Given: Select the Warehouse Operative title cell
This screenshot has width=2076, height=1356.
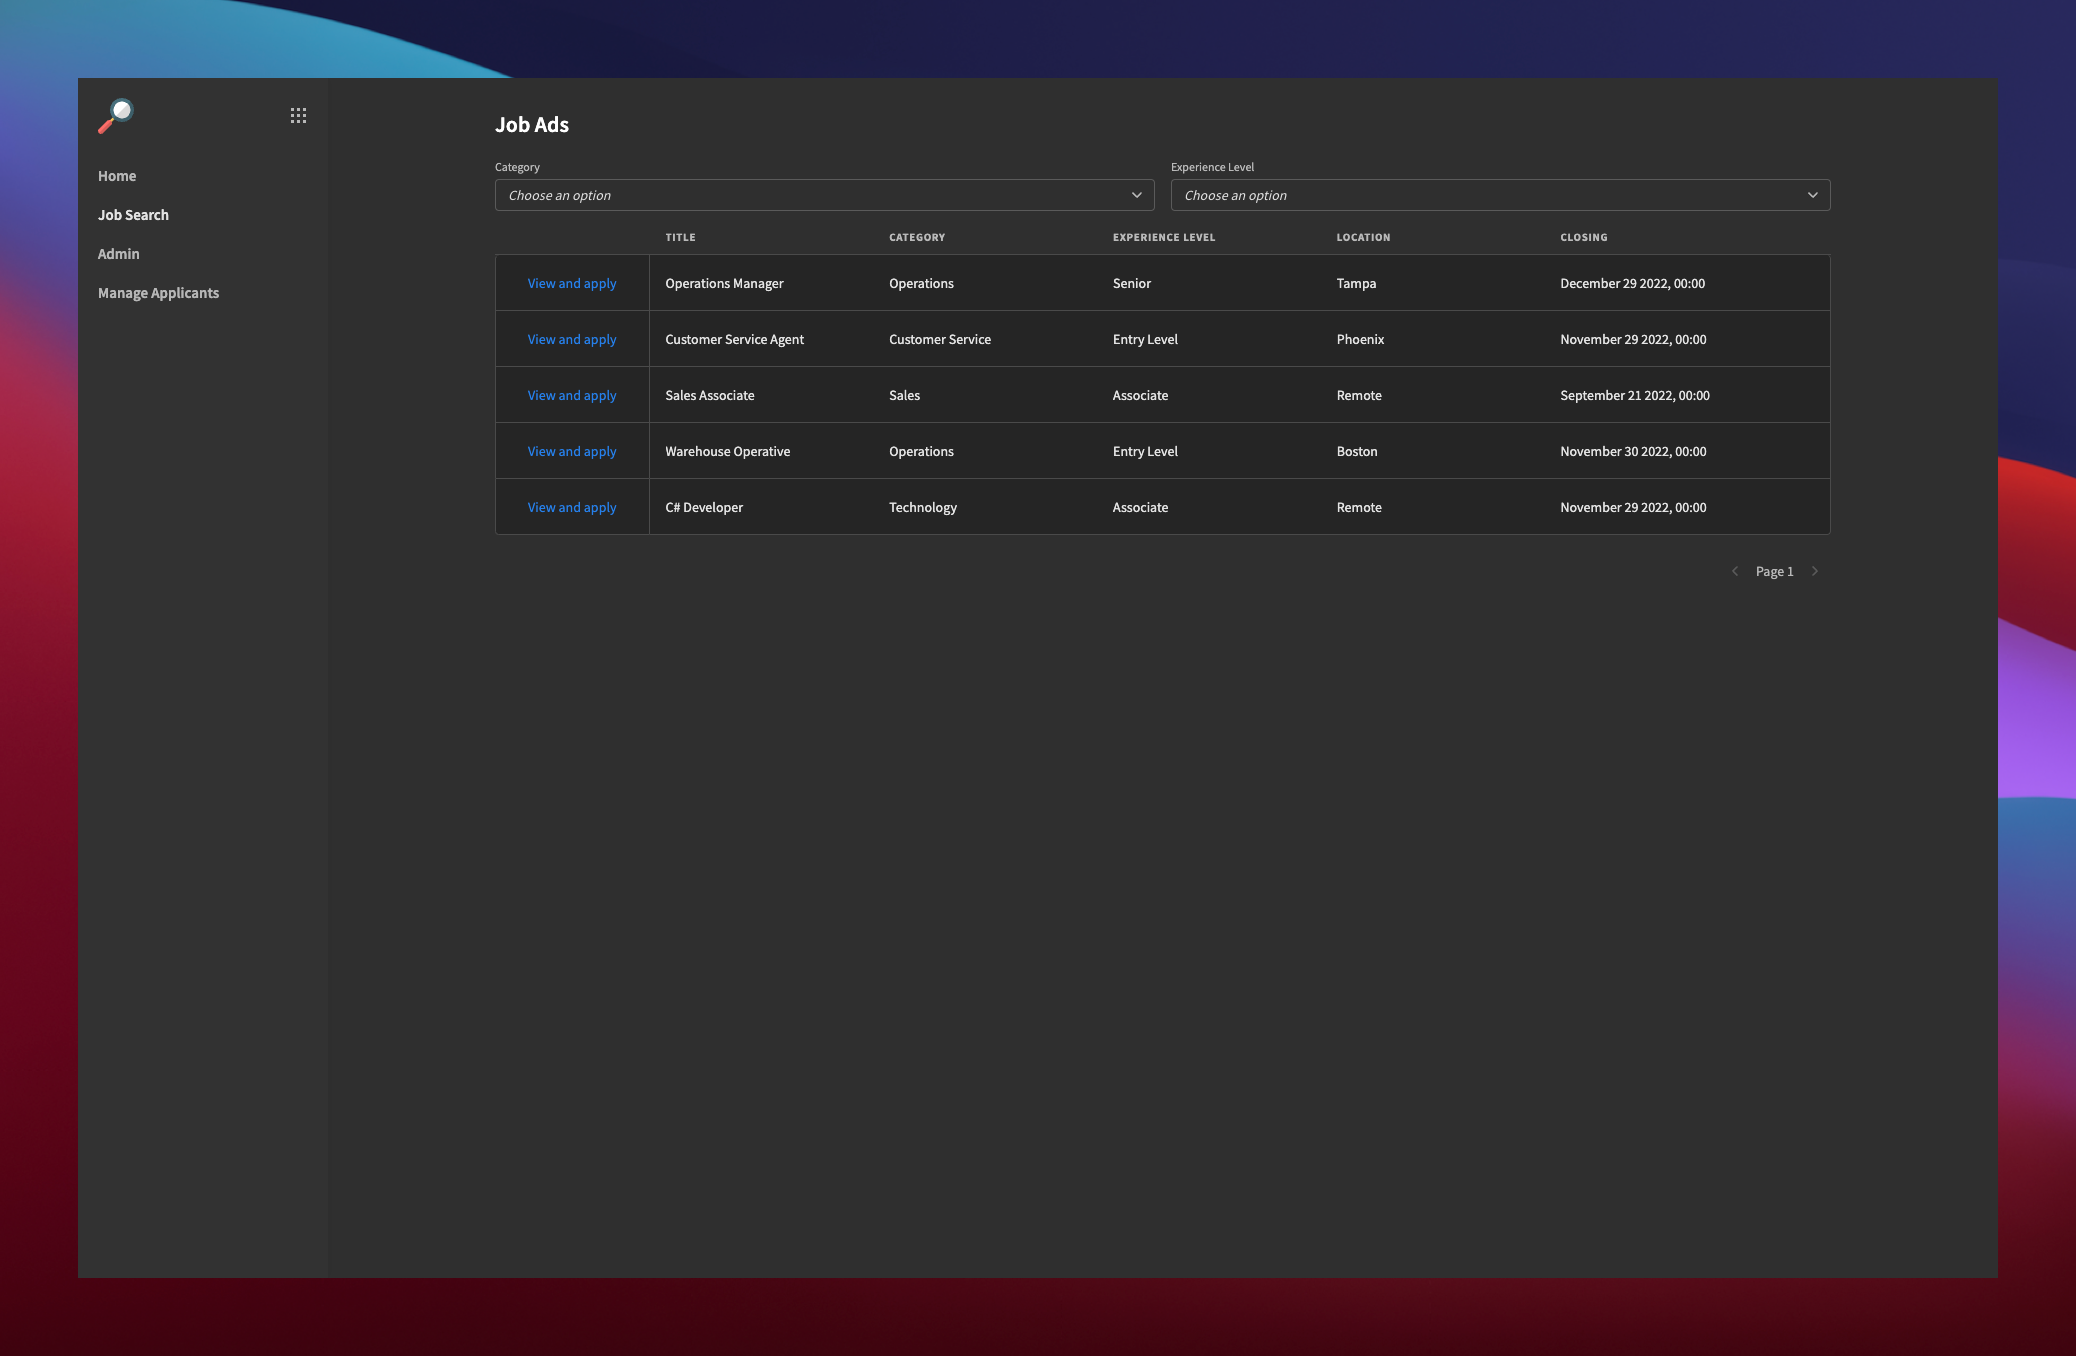Looking at the screenshot, I should click(x=727, y=451).
